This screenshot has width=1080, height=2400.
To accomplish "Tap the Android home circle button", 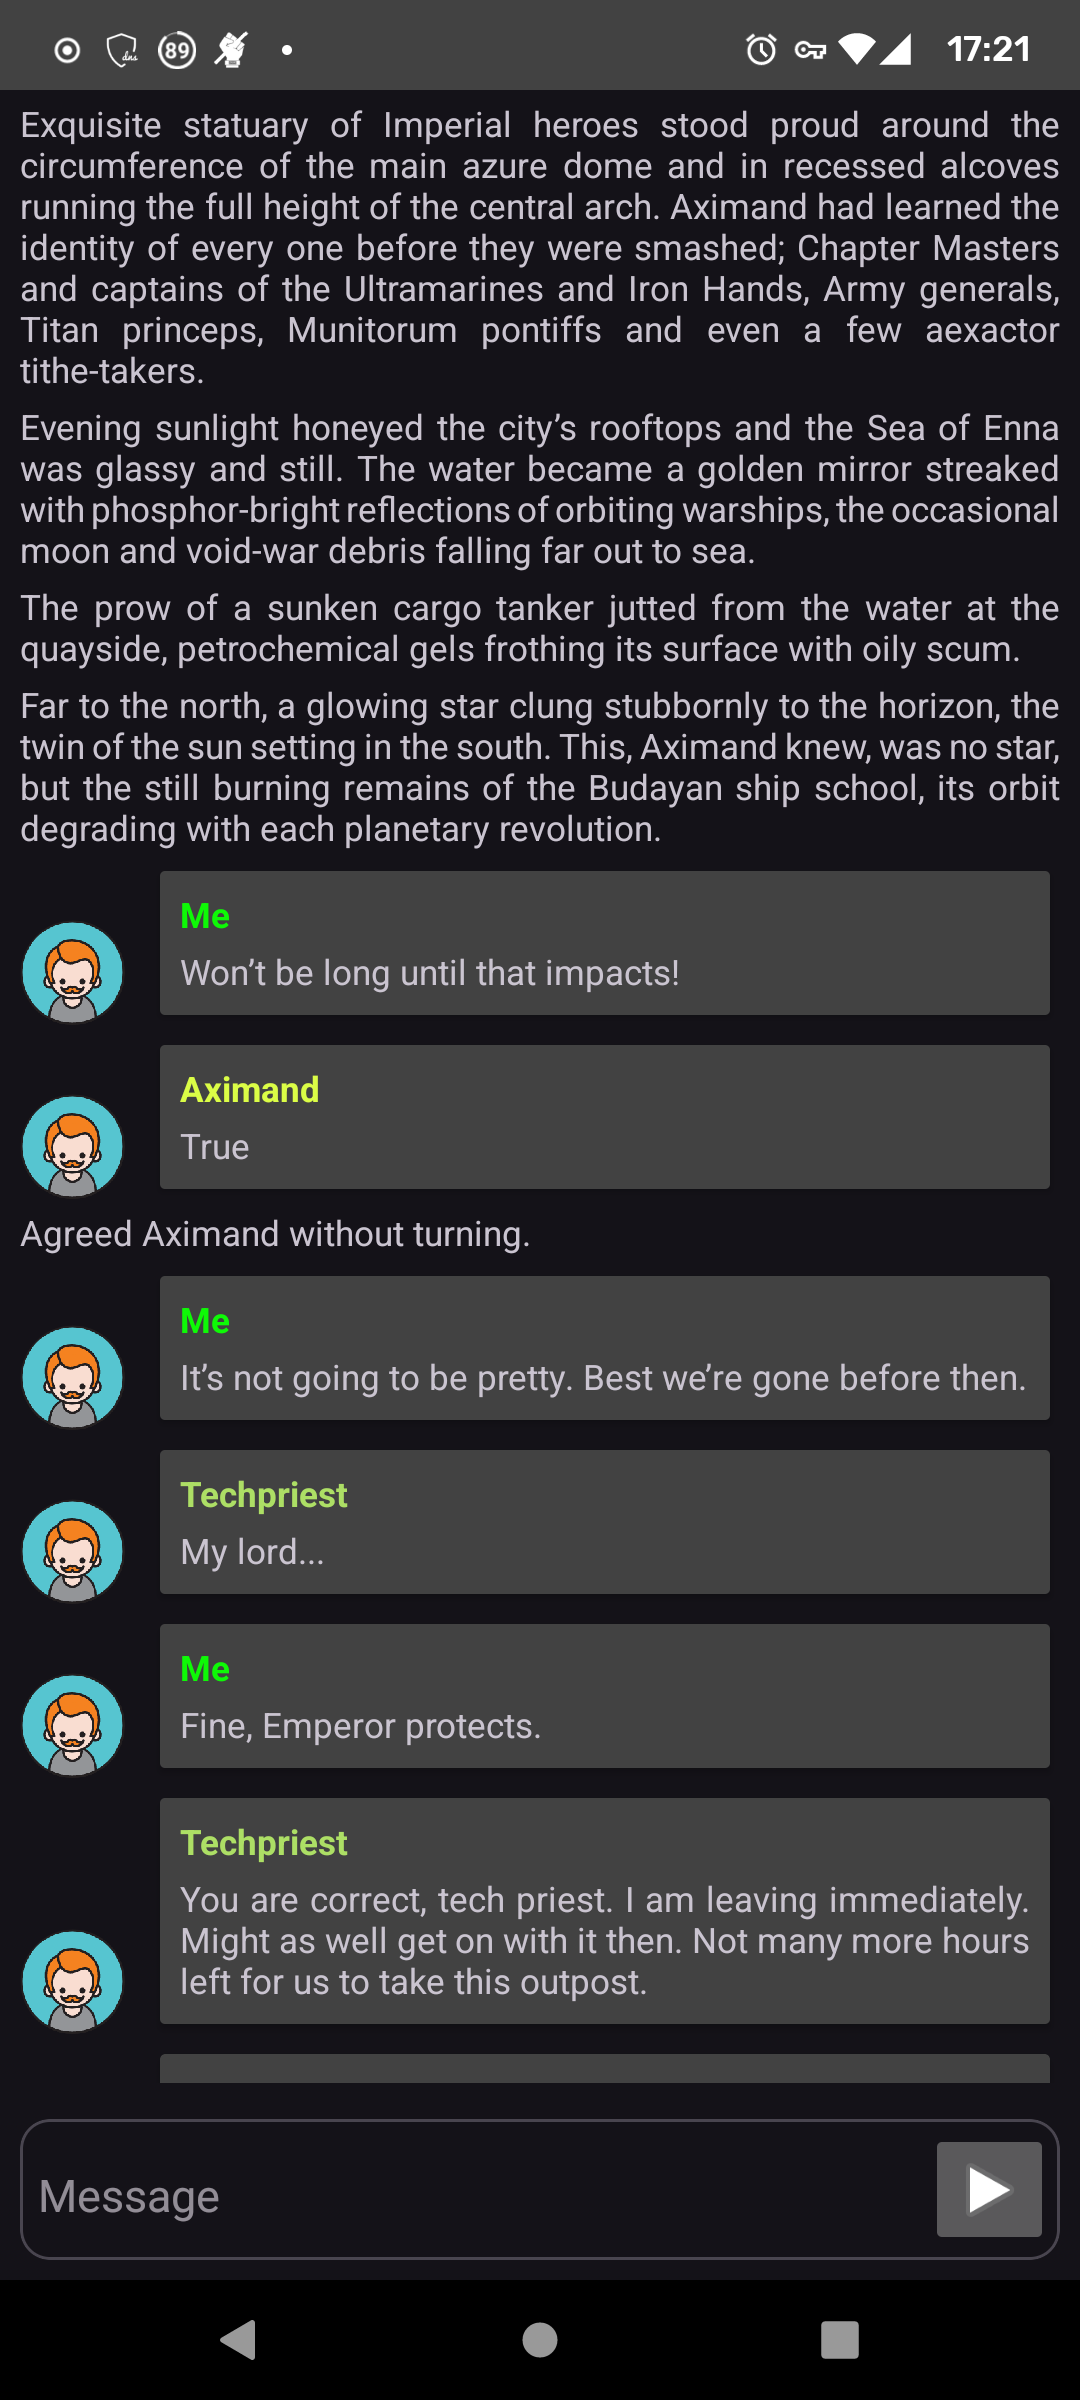I will 540,2340.
